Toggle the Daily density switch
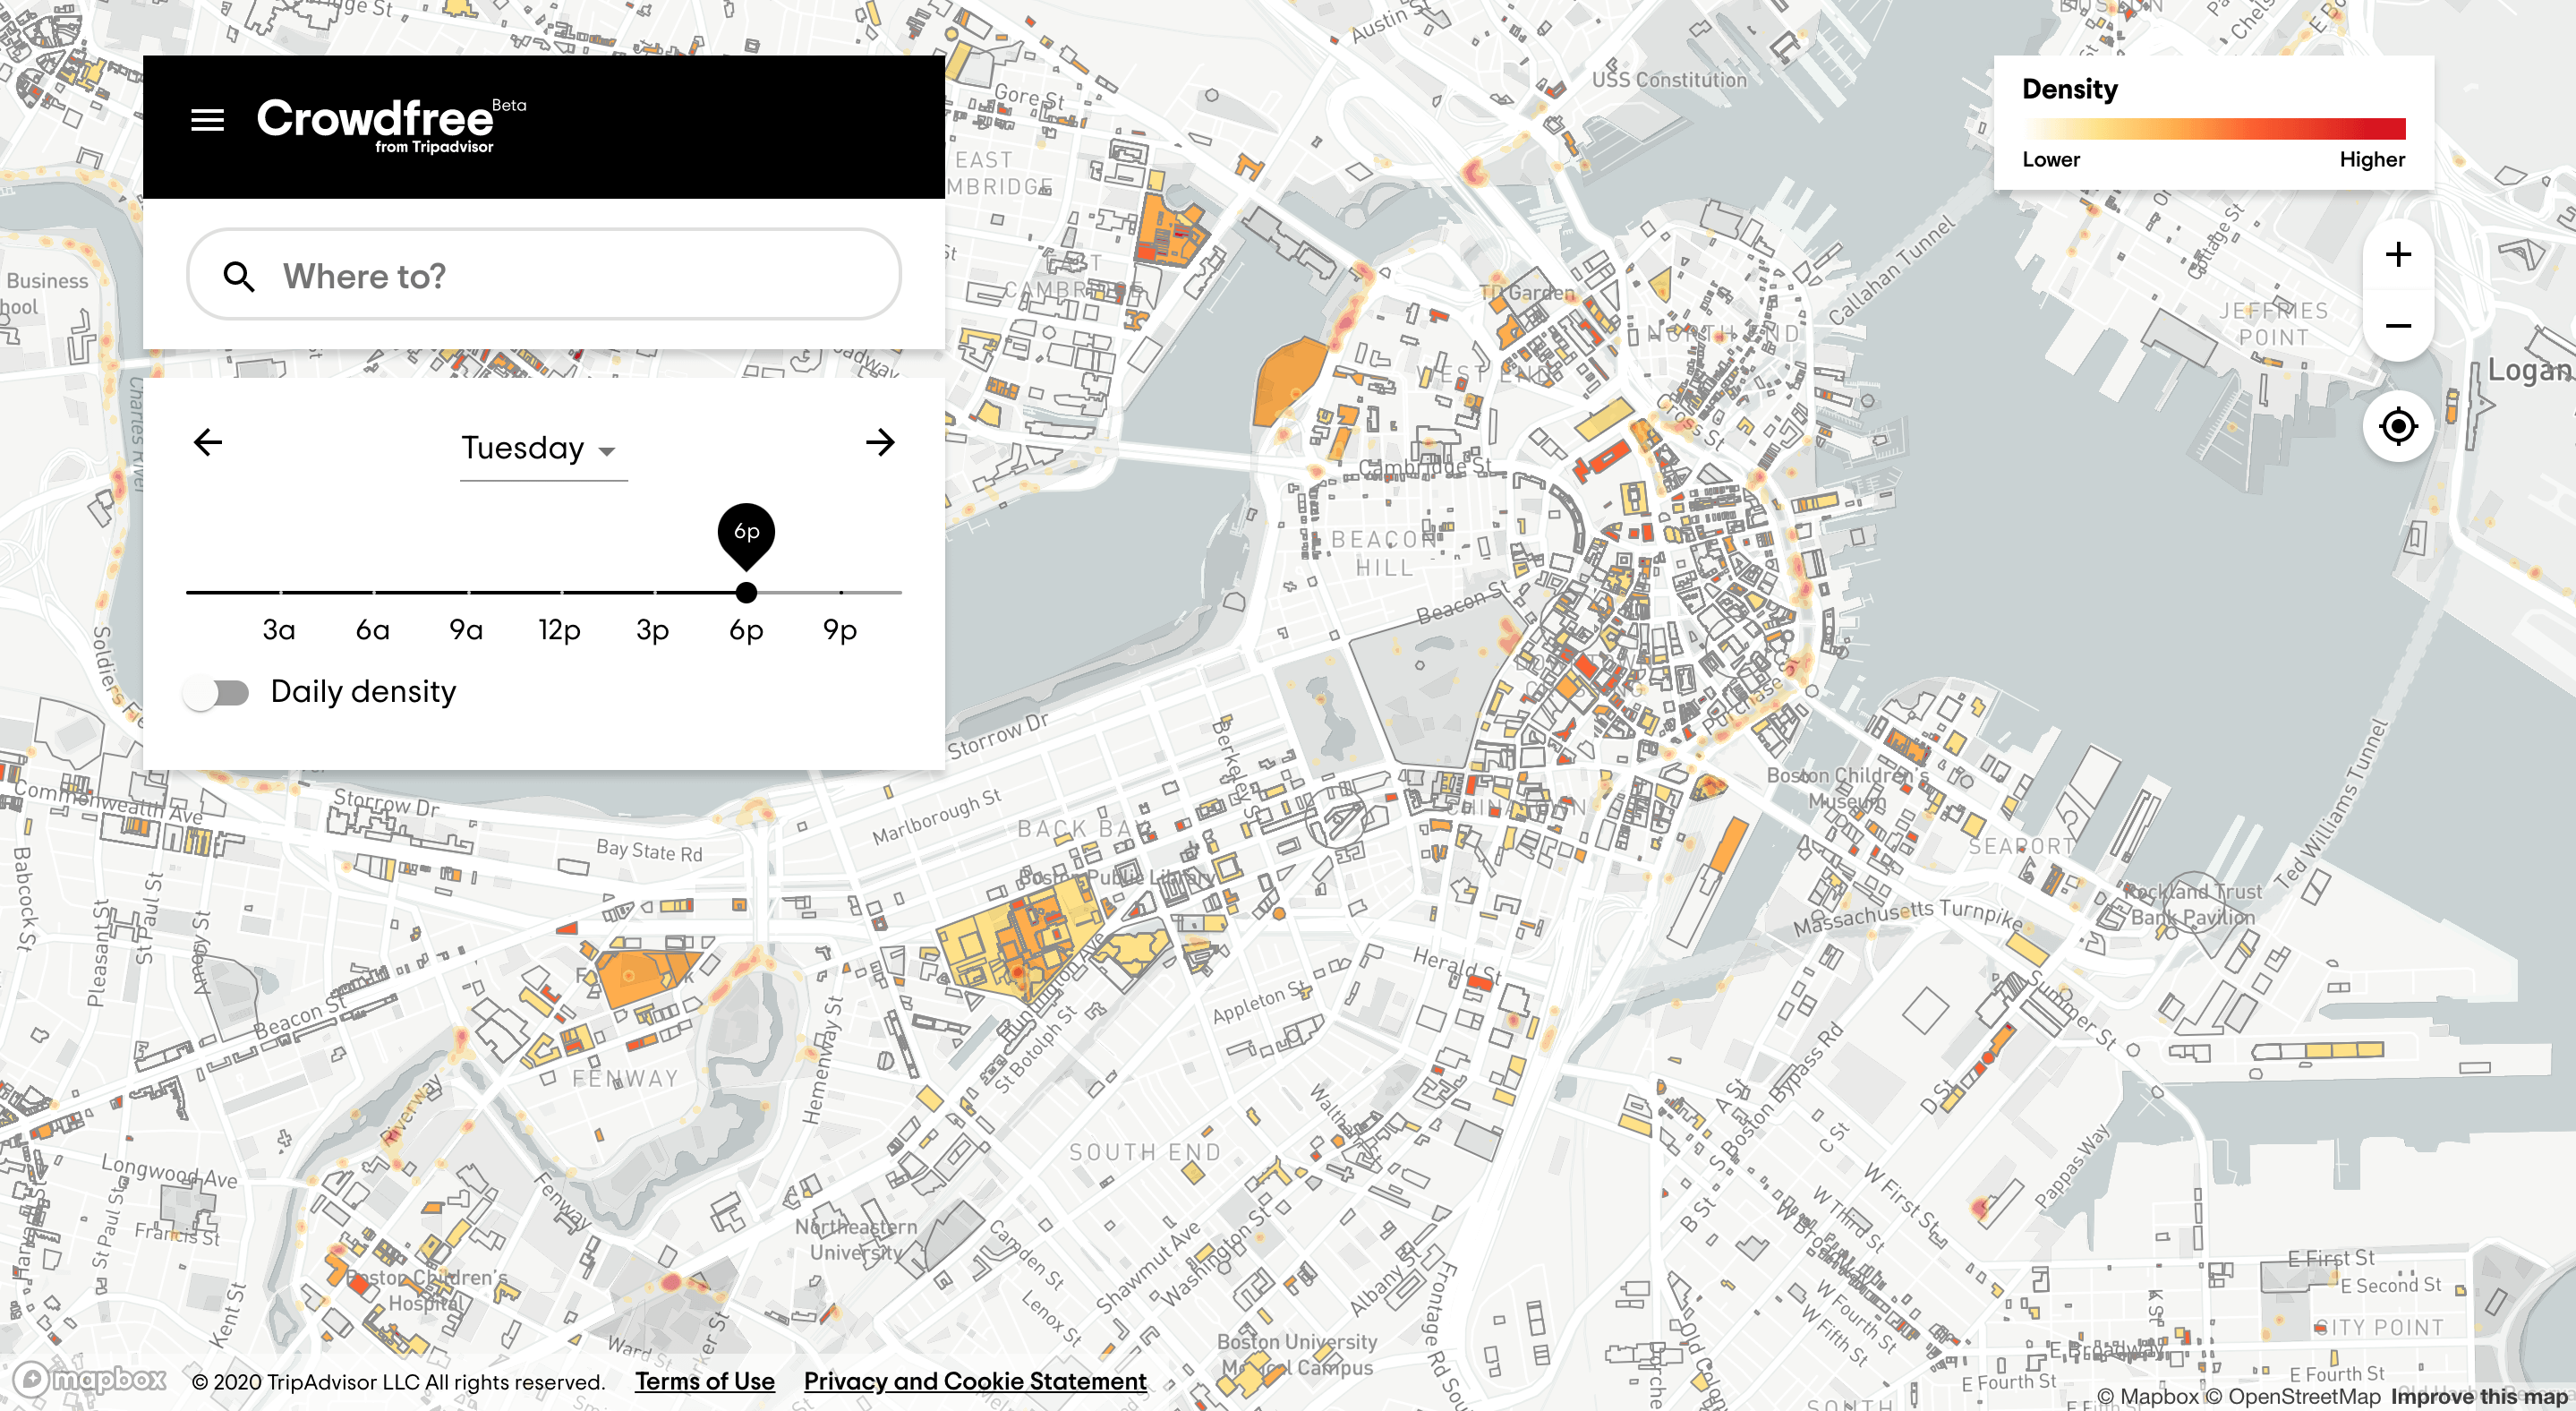The height and width of the screenshot is (1411, 2576). tap(217, 692)
